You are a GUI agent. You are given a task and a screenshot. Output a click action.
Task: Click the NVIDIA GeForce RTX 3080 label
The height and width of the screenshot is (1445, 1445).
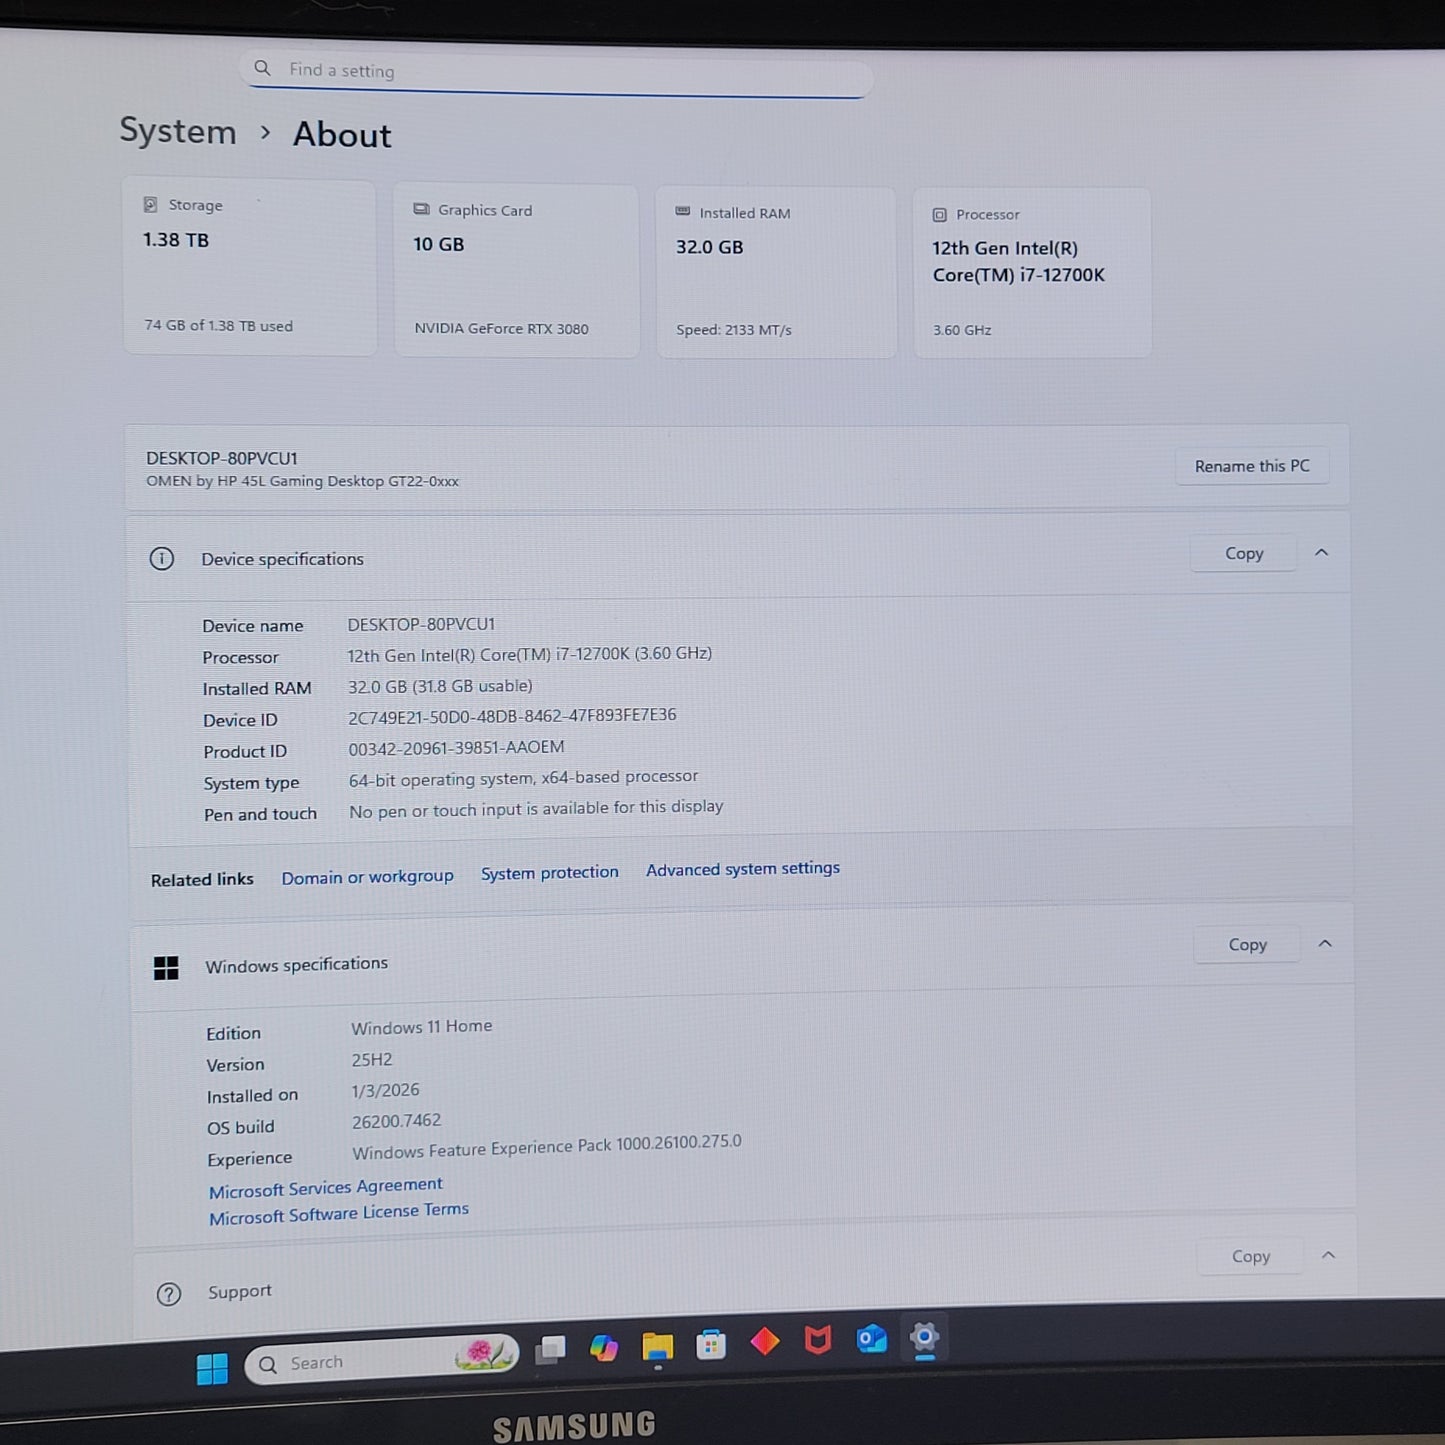click(501, 329)
